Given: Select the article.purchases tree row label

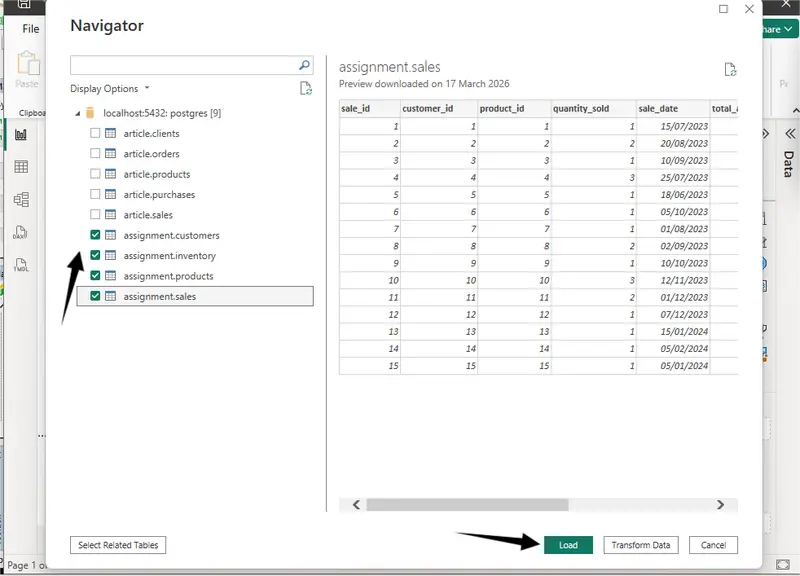Looking at the screenshot, I should (x=159, y=195).
